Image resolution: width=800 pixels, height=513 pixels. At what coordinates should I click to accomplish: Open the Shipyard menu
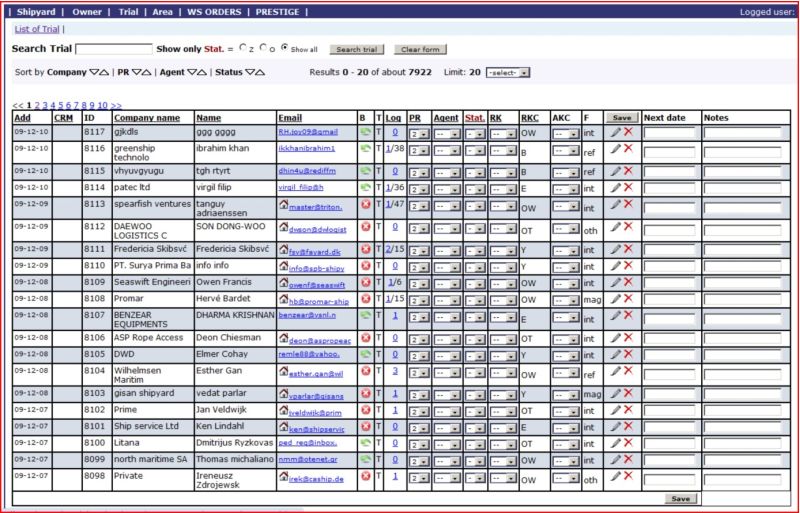(36, 12)
